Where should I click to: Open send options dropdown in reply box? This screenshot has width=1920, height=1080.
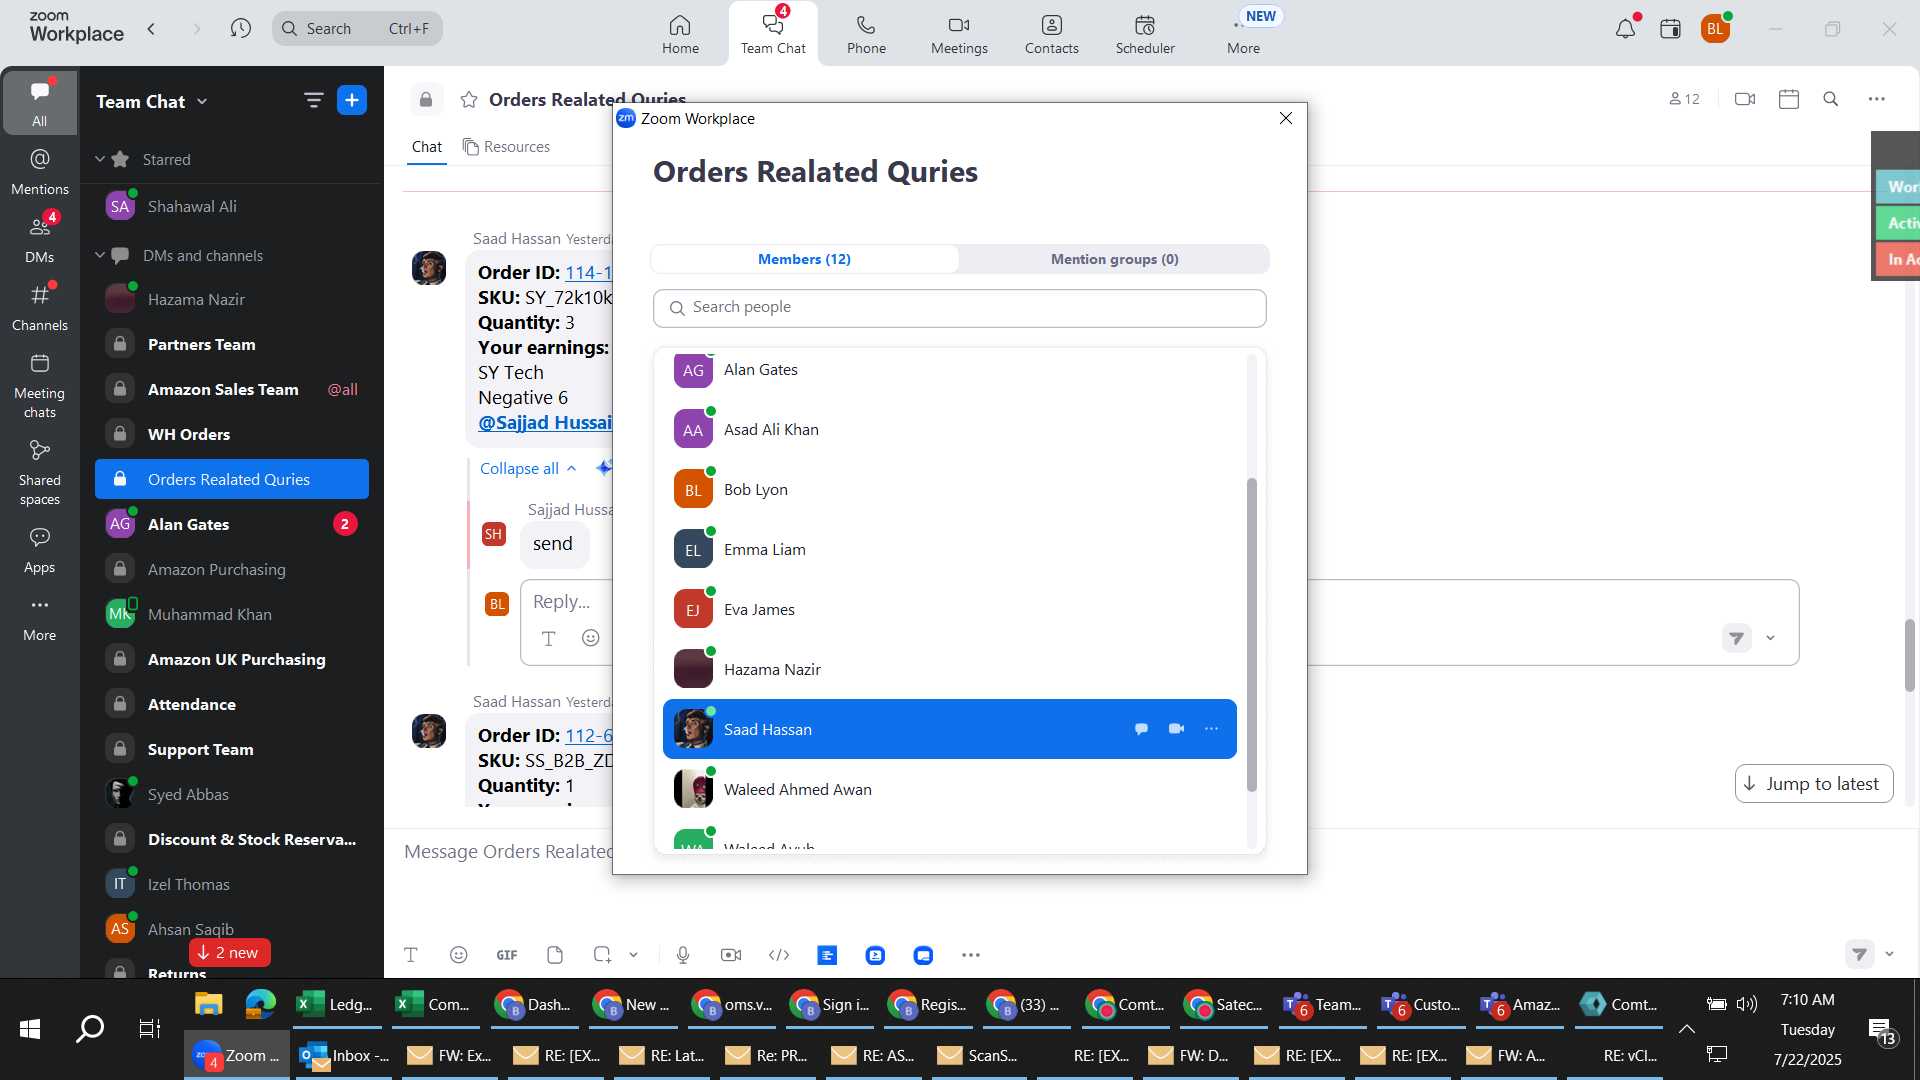[x=1770, y=638]
